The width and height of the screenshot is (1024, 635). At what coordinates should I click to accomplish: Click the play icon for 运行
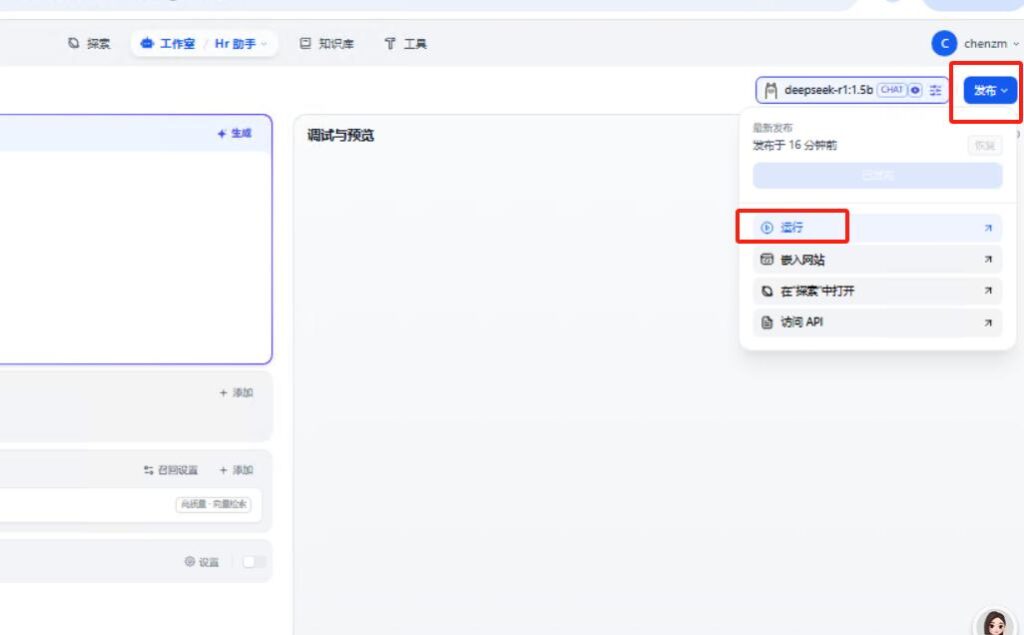(767, 228)
